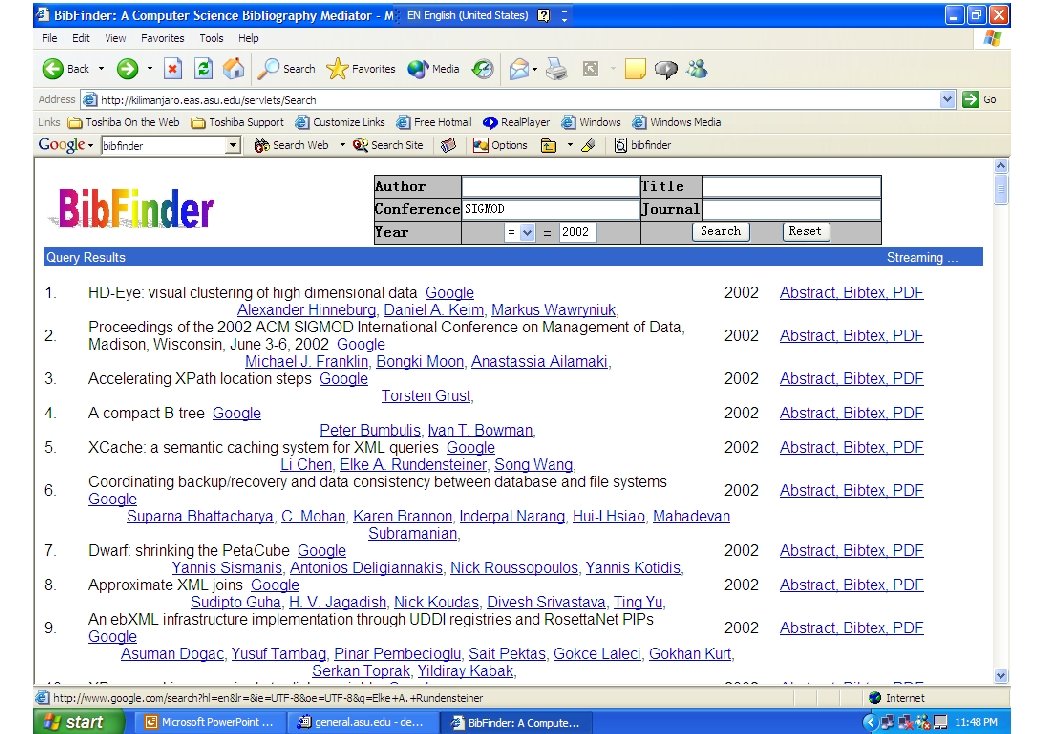Open the Favorites star button

point(360,69)
